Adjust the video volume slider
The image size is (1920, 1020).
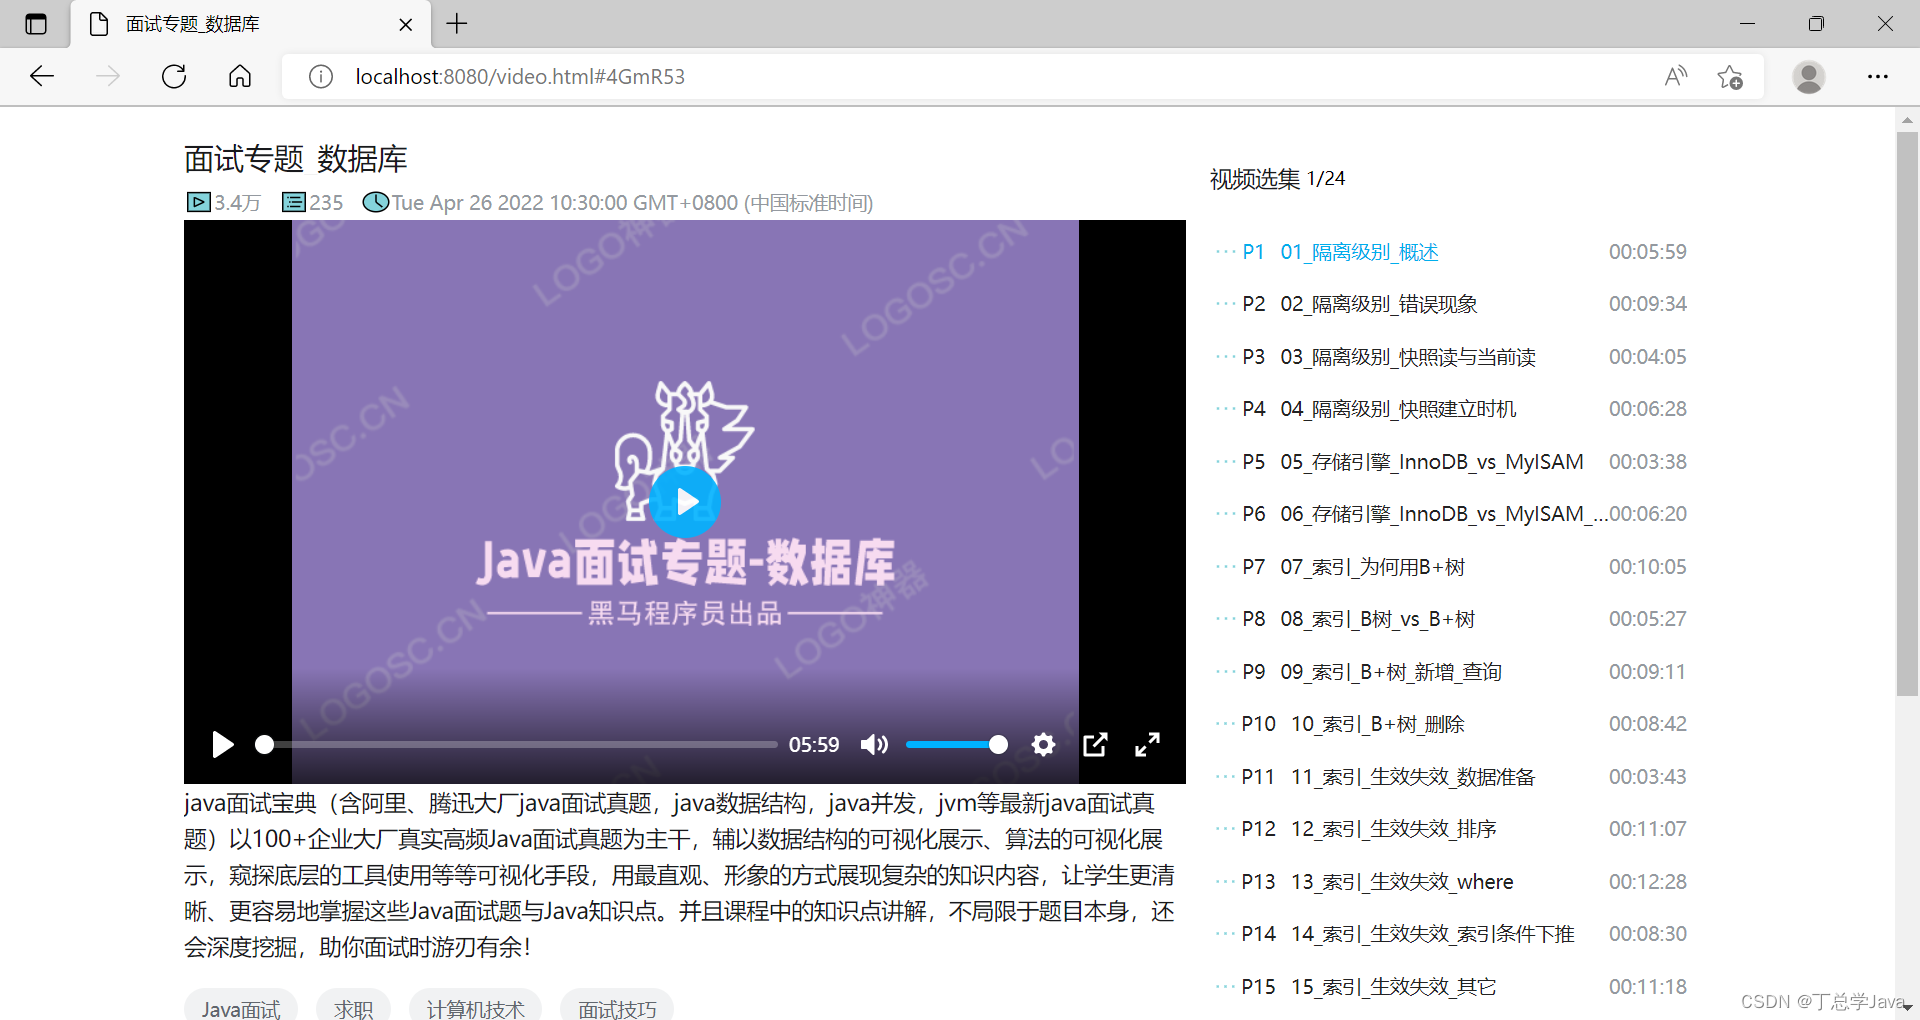tap(956, 744)
